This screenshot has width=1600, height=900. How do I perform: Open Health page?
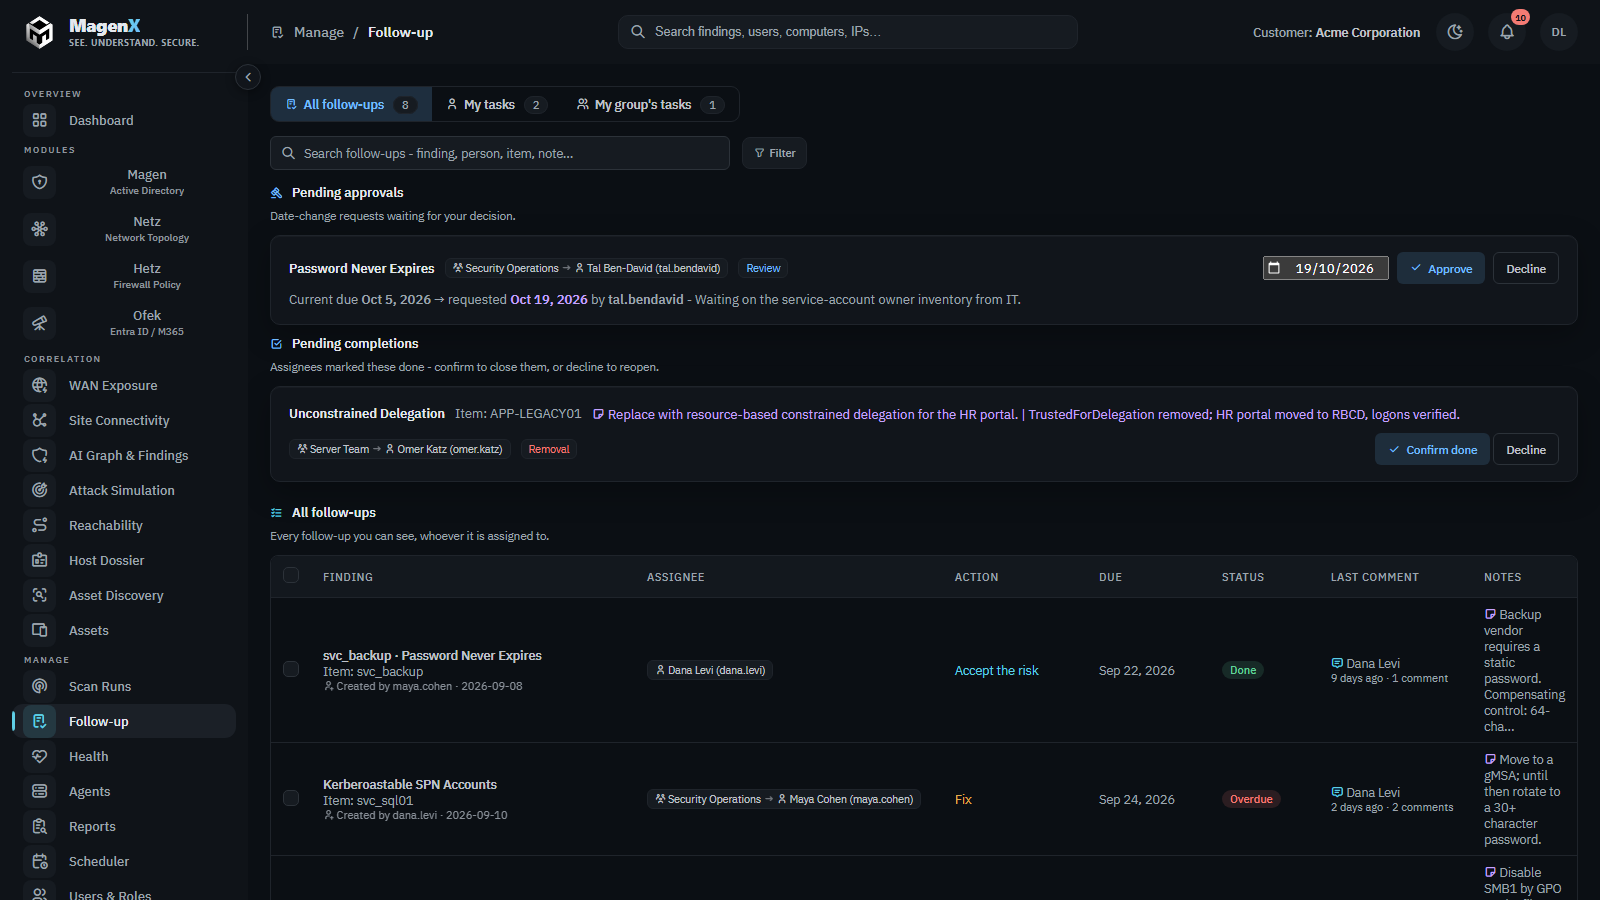coord(124,756)
